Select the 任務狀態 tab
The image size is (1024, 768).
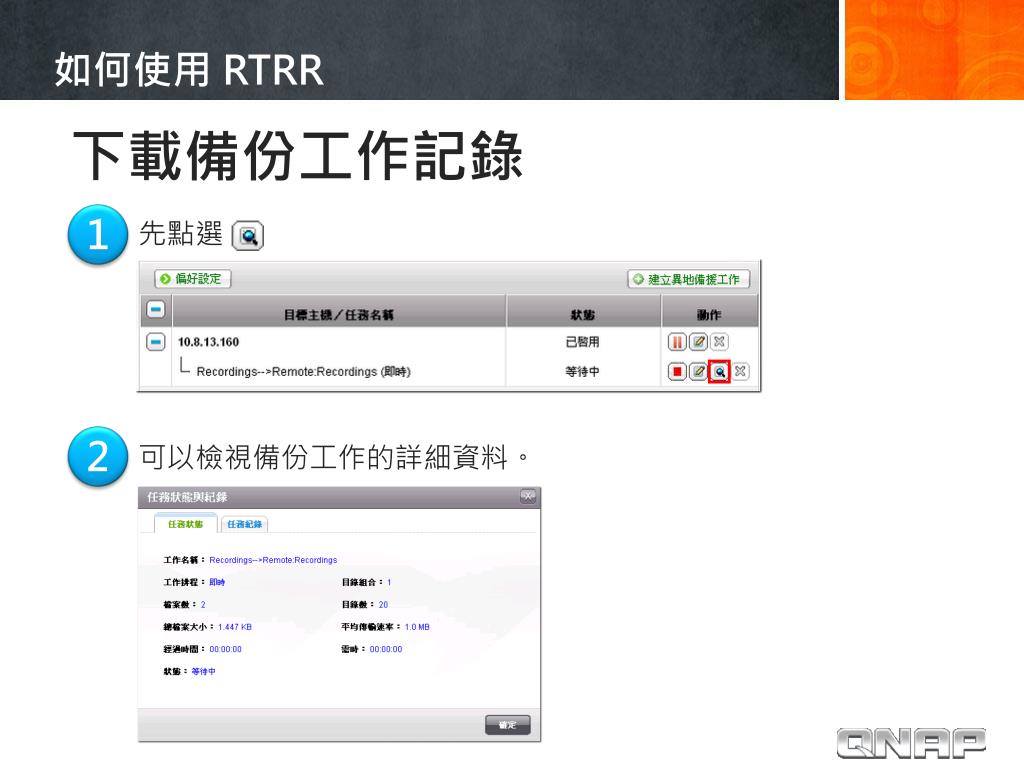tap(185, 524)
